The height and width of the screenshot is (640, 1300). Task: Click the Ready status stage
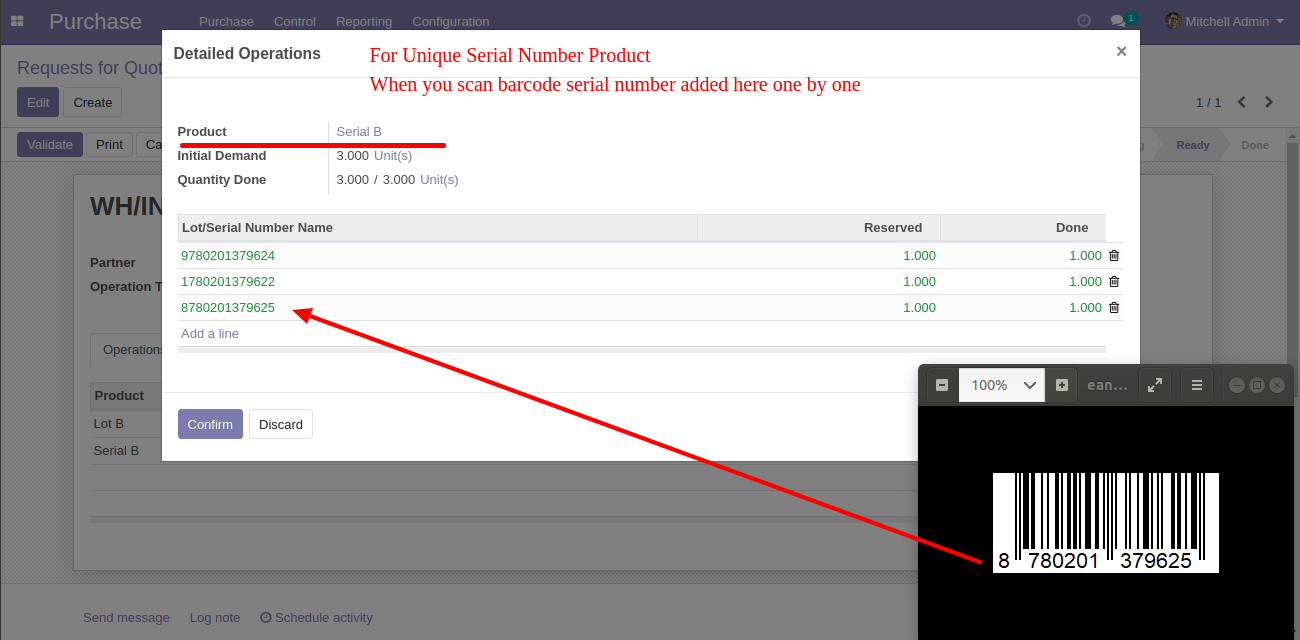pyautogui.click(x=1192, y=145)
